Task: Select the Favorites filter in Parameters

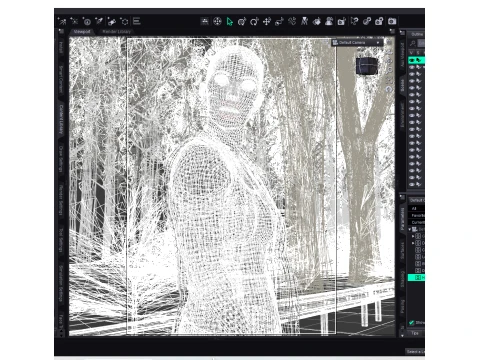Action: 417,215
